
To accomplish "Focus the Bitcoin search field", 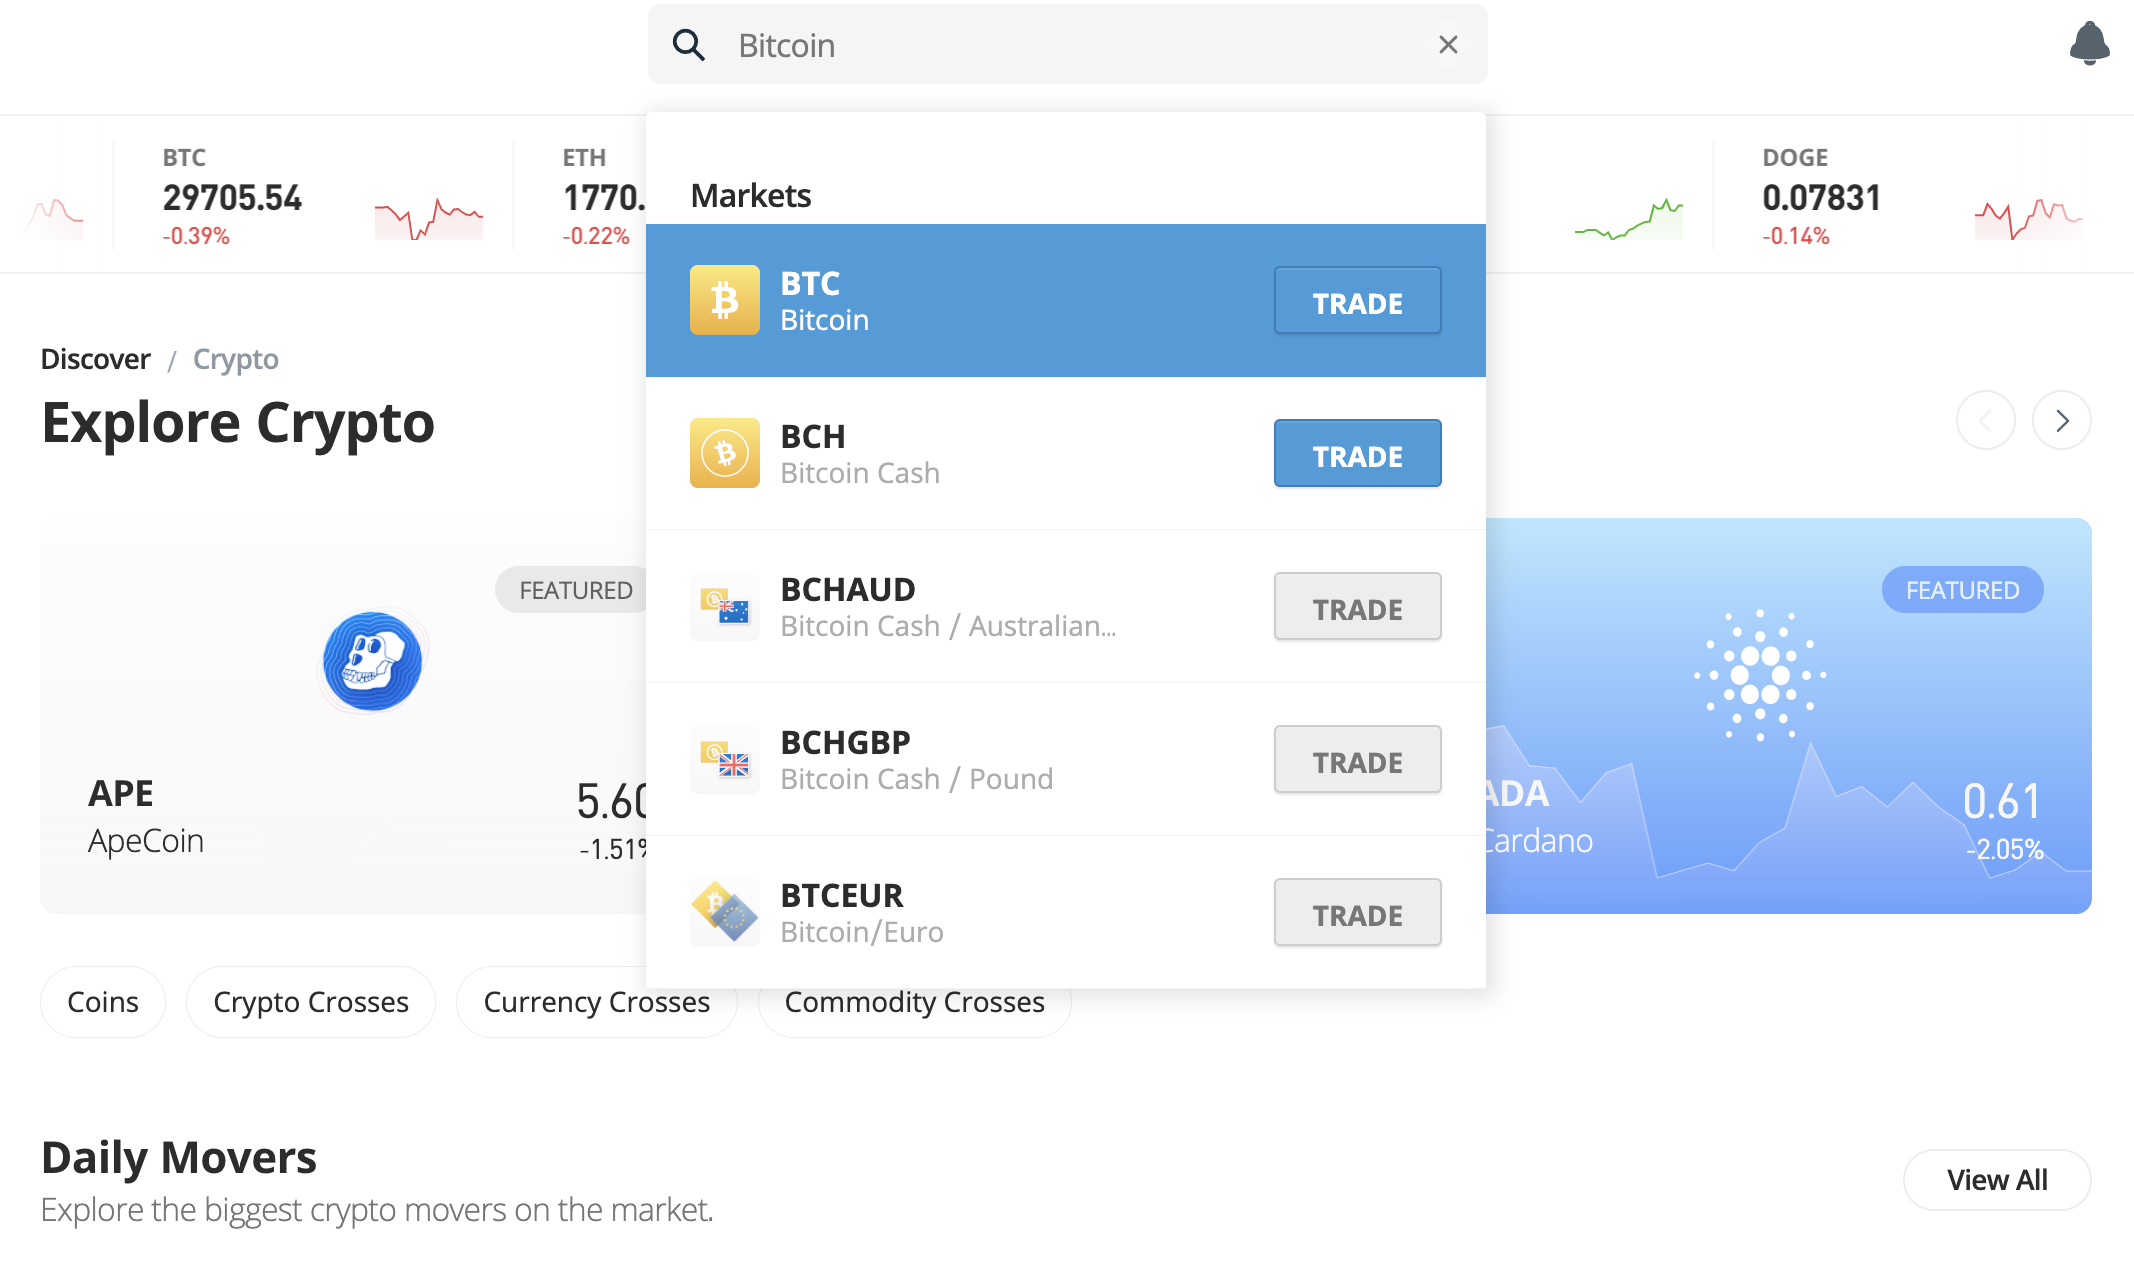I will pyautogui.click(x=1067, y=45).
